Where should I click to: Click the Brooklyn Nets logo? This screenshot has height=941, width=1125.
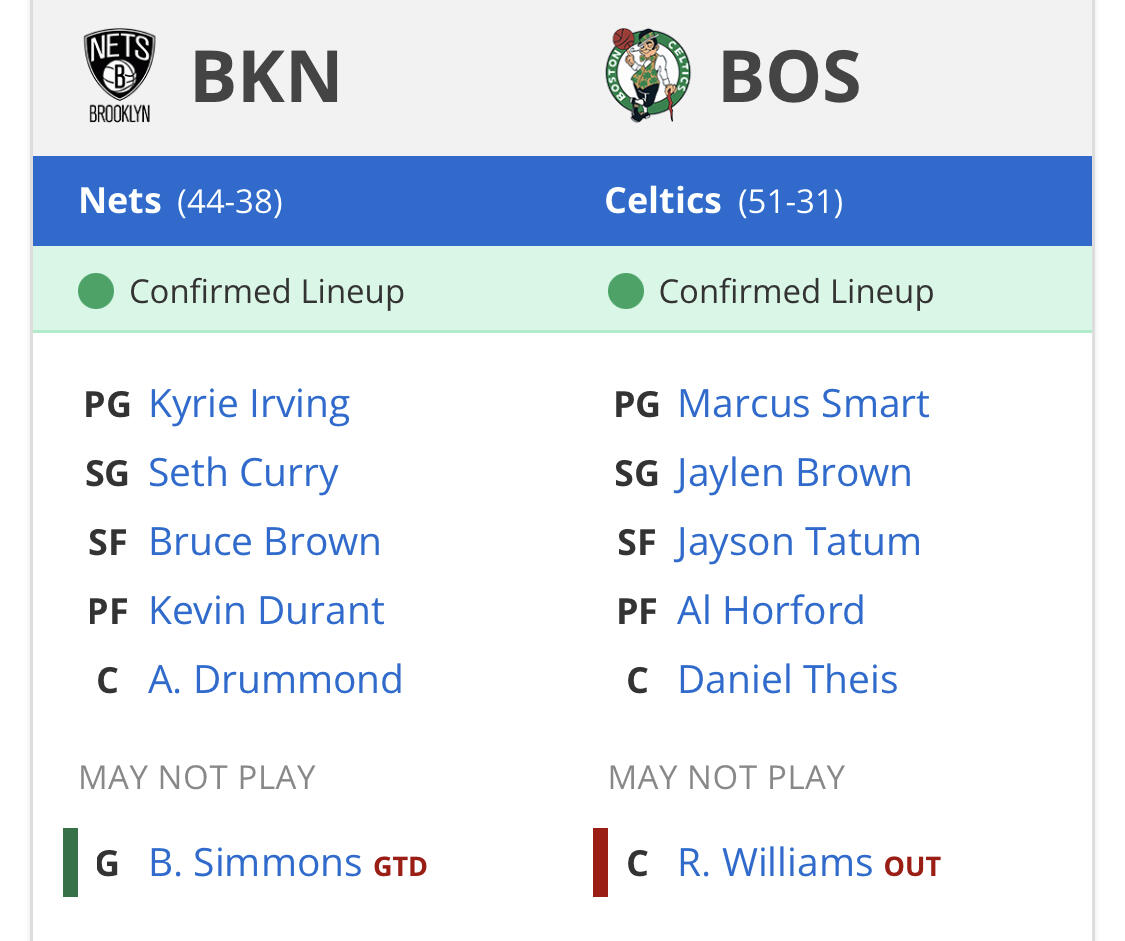click(119, 75)
